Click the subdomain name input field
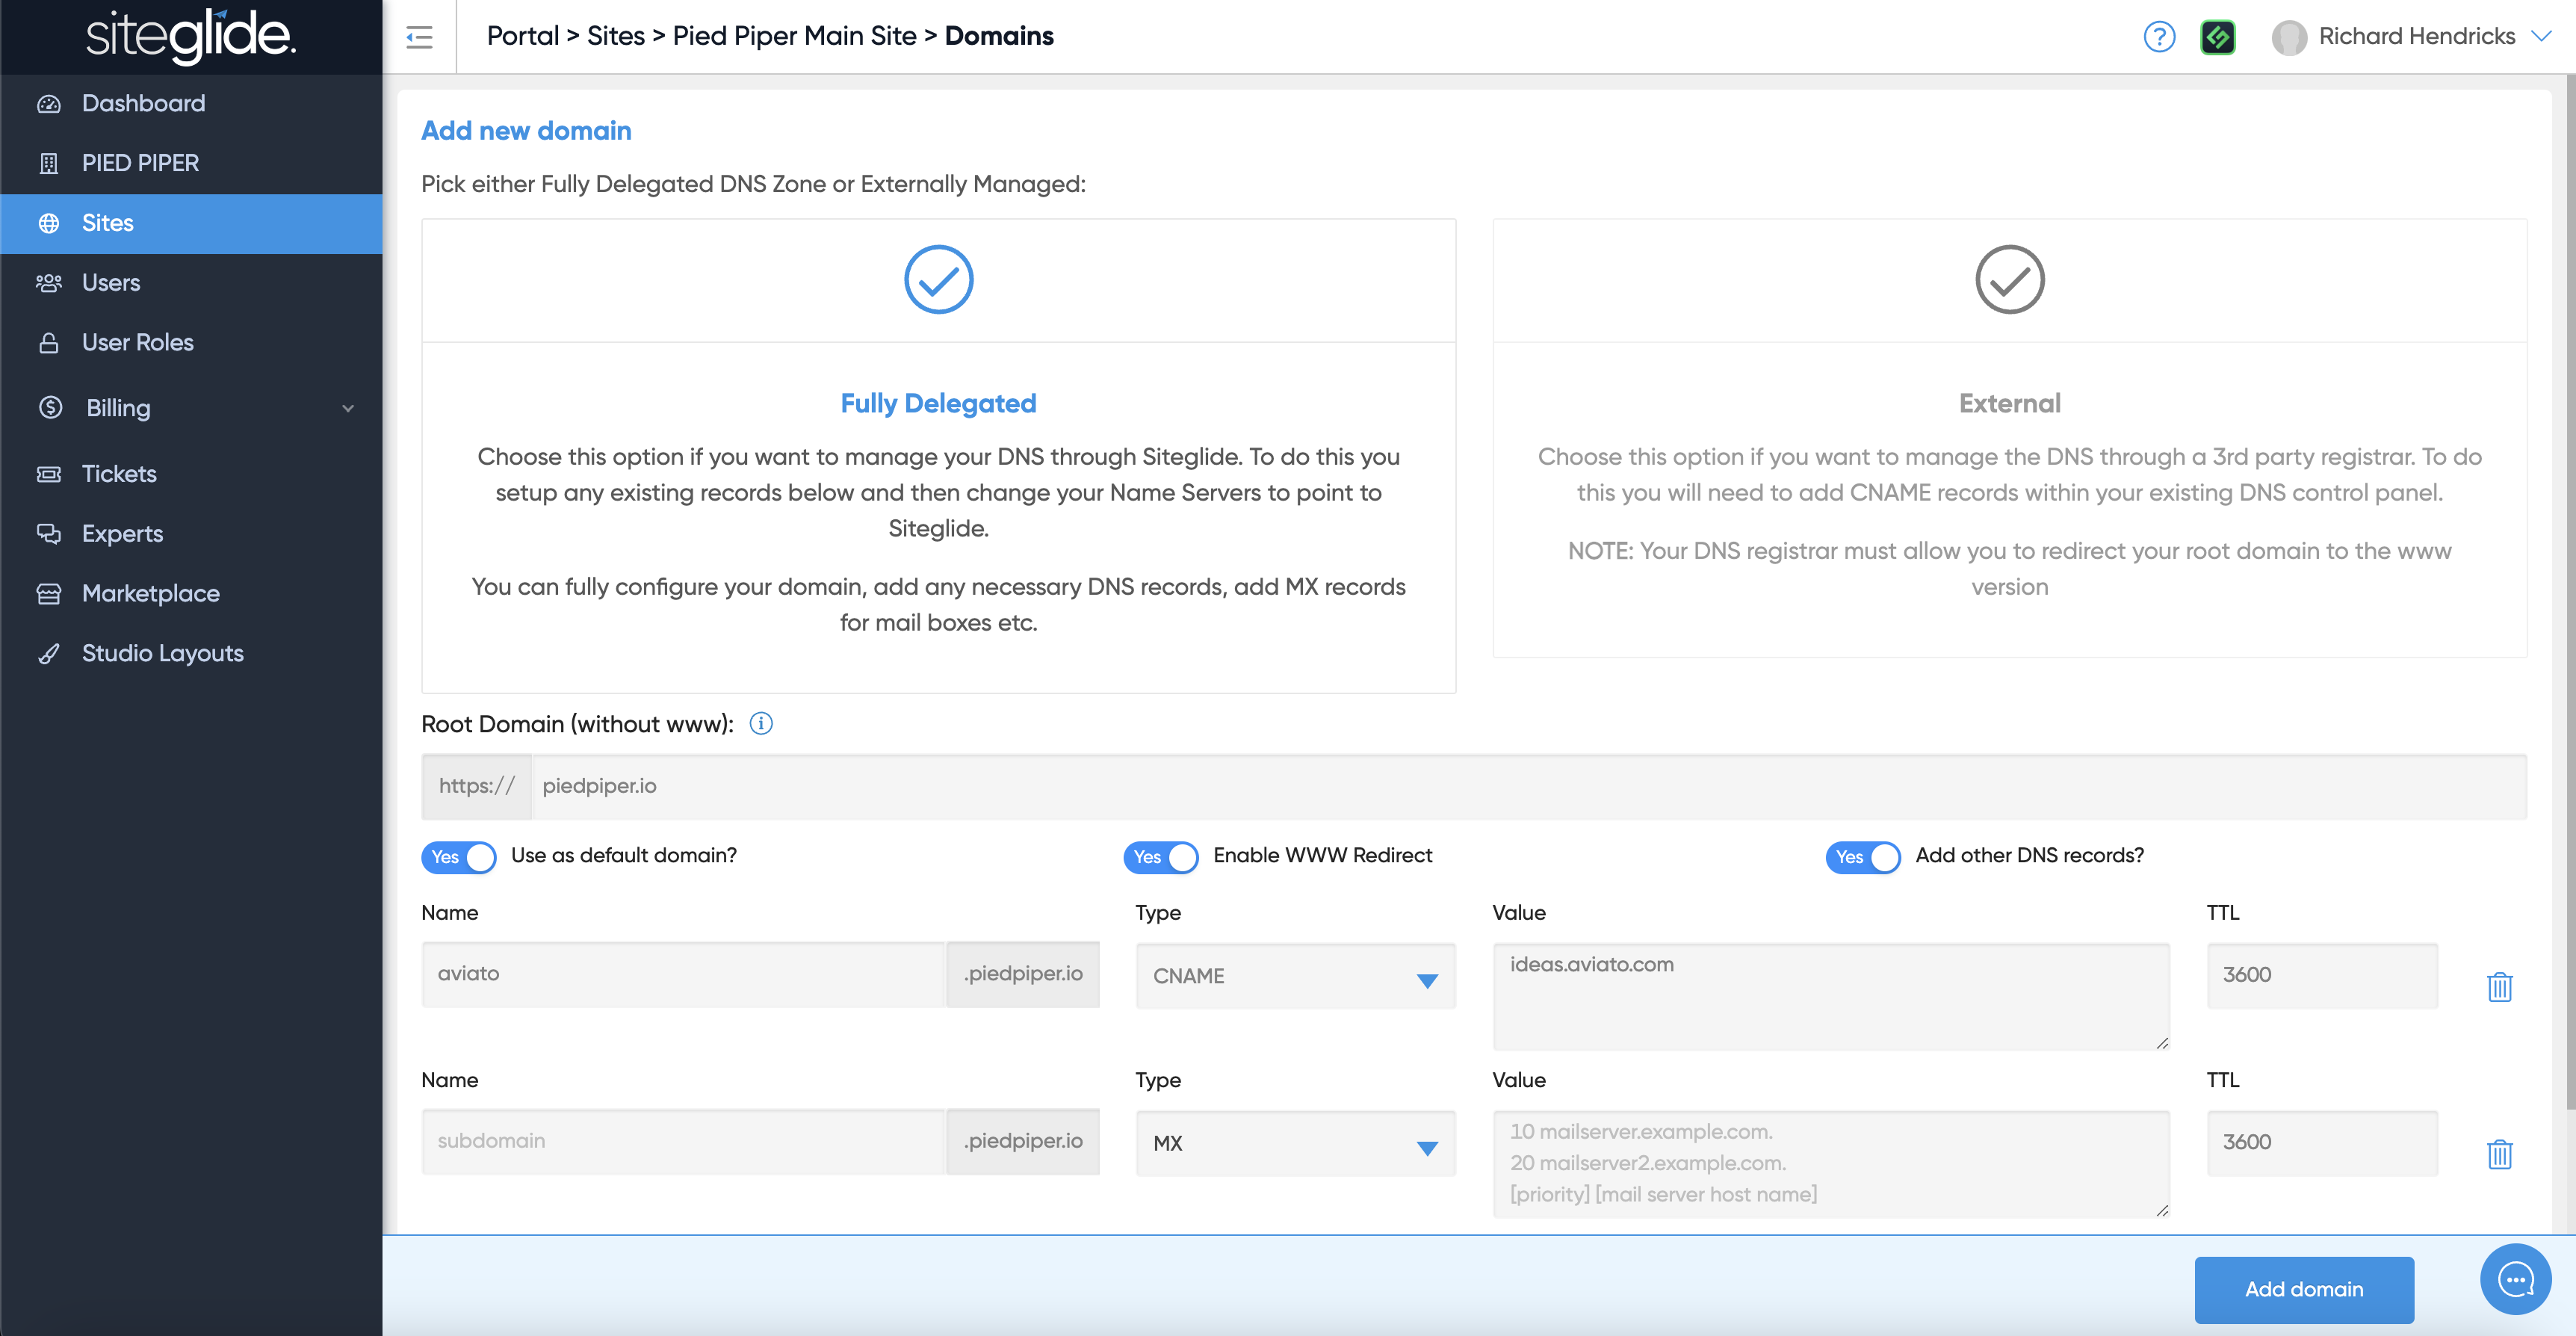2576x1336 pixels. tap(683, 1141)
